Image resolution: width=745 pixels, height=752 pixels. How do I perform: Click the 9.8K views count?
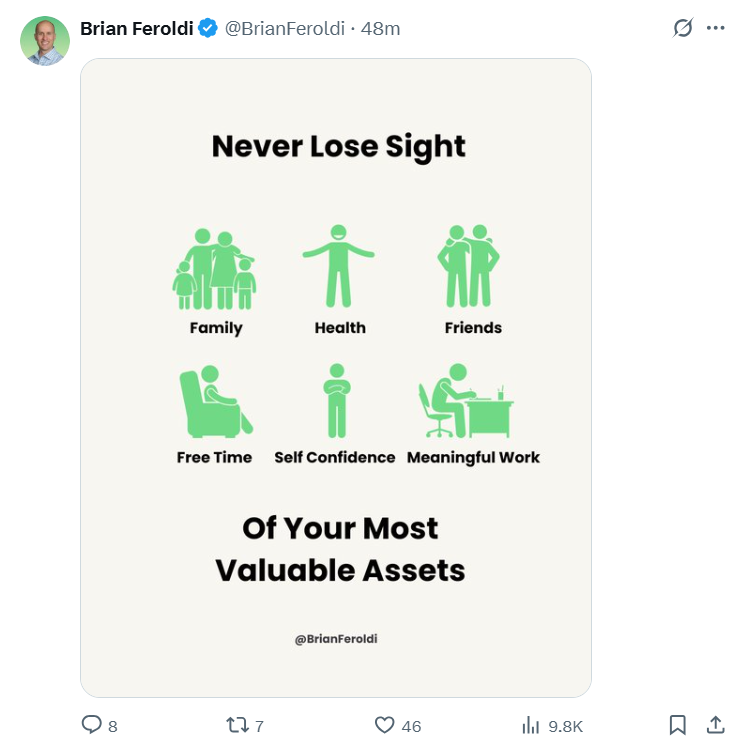click(566, 727)
